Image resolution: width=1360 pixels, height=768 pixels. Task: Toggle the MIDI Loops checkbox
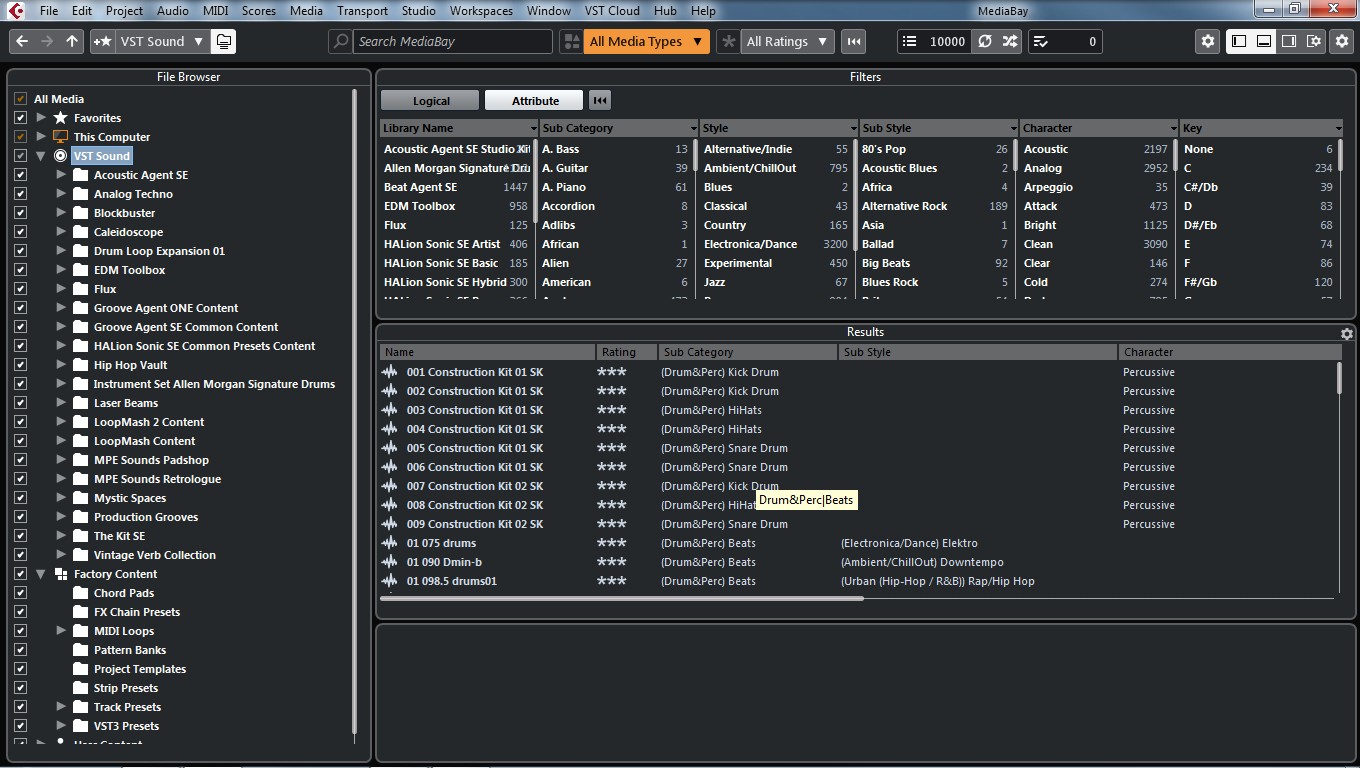pos(20,631)
